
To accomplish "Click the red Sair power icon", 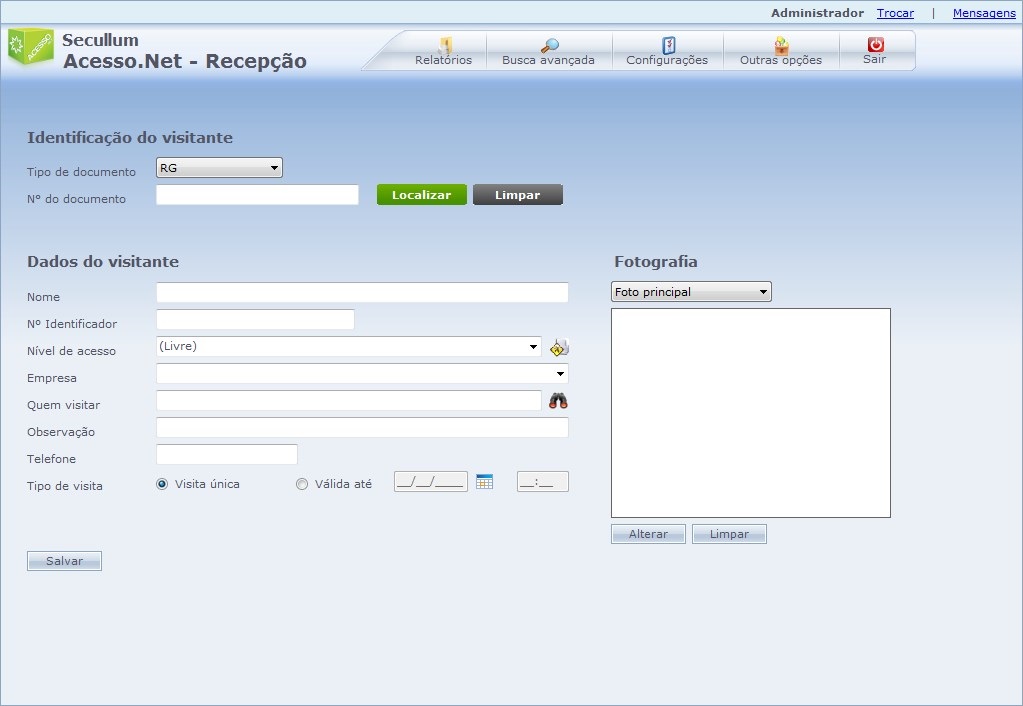I will click(875, 45).
